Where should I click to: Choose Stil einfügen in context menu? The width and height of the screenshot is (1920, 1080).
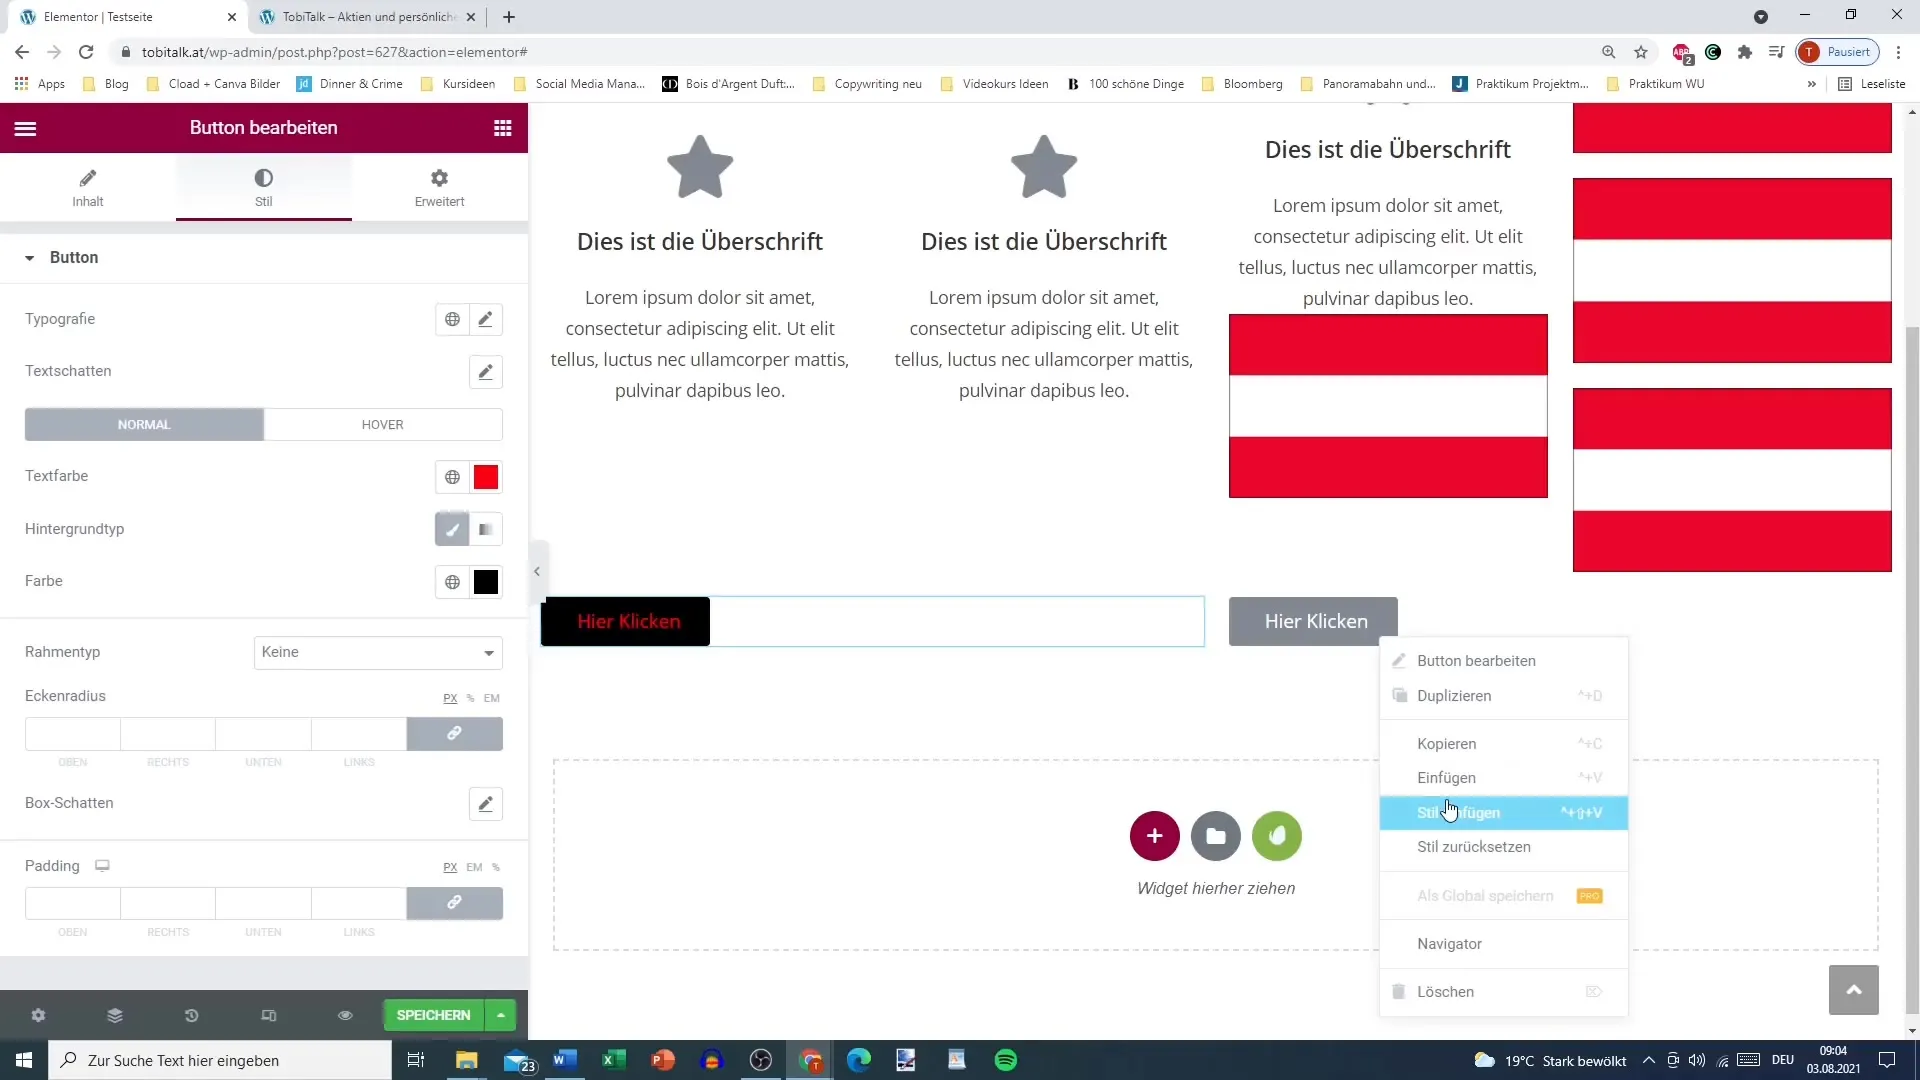click(x=1504, y=813)
